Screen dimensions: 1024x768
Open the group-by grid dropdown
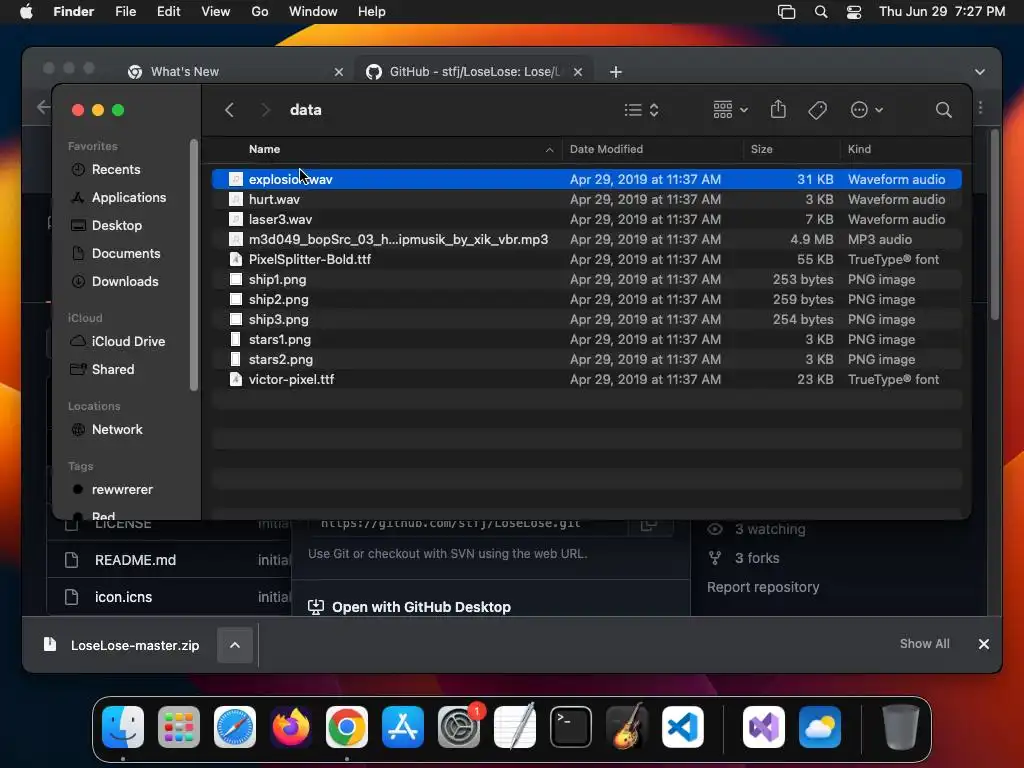click(x=730, y=110)
